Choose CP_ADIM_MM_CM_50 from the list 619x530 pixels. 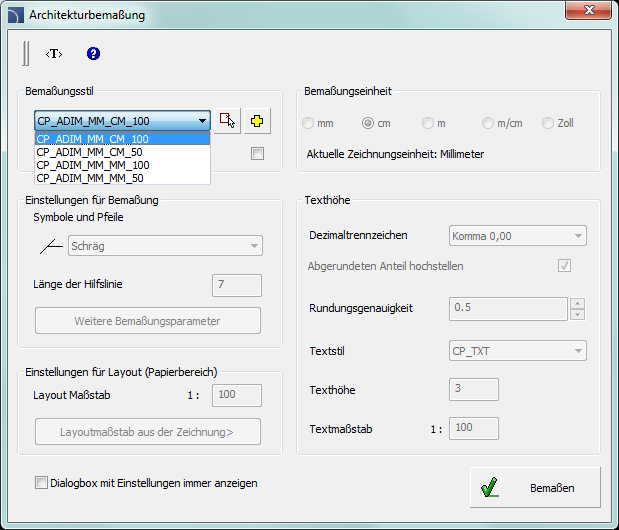(x=90, y=152)
